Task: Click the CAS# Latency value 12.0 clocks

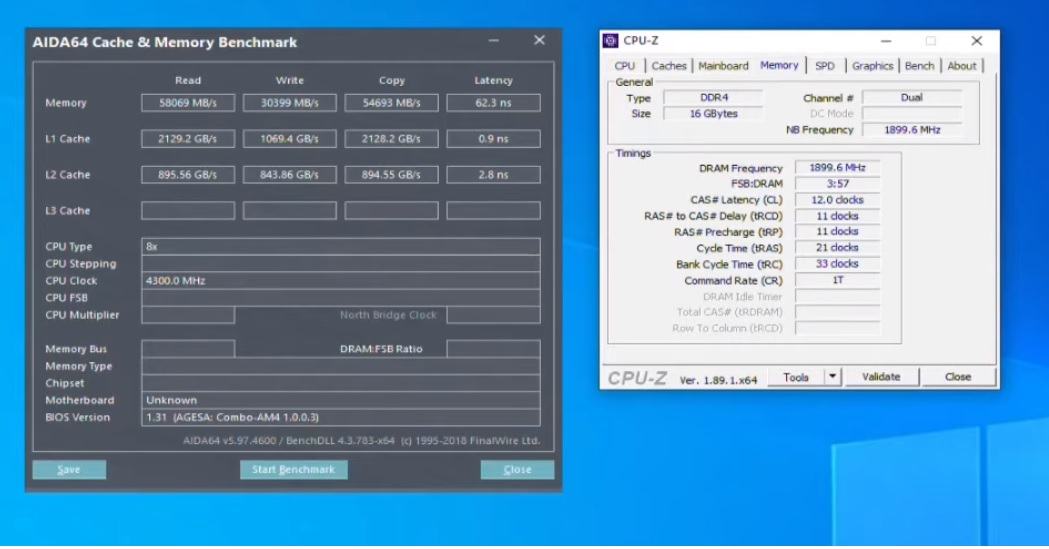Action: pyautogui.click(x=837, y=200)
